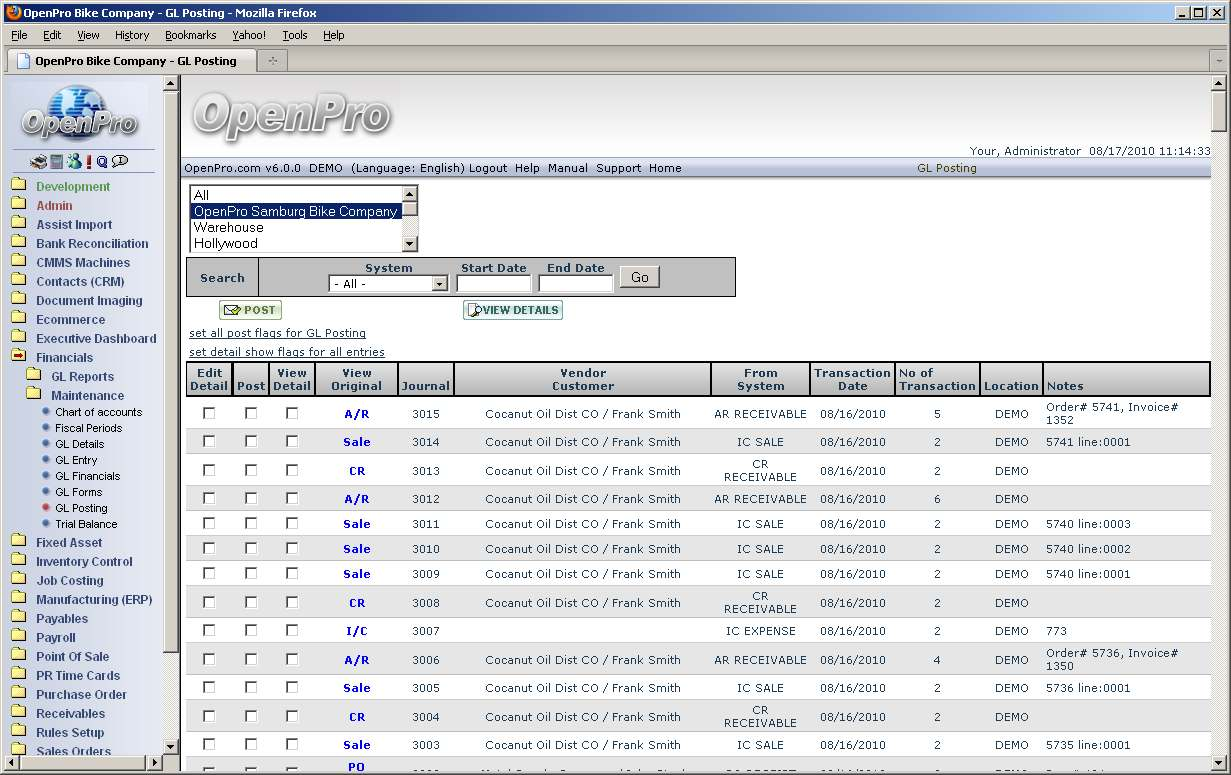Screen dimensions: 1231x775
Task: Click the printer icon in the sidebar
Action: [x=38, y=162]
